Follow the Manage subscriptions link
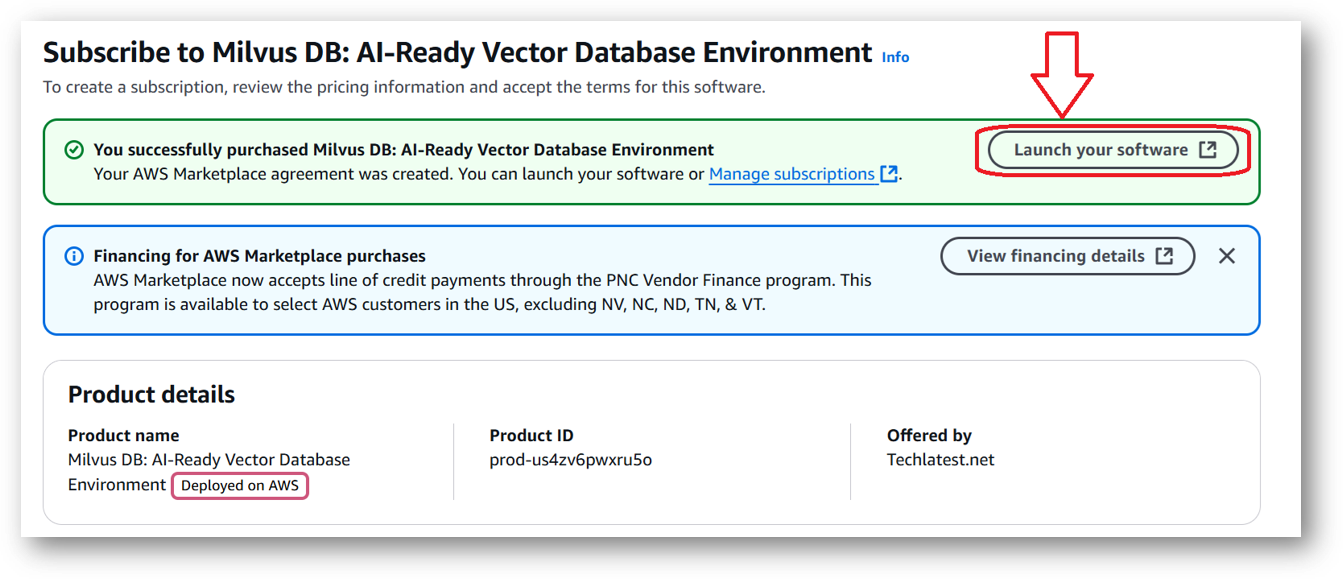The height and width of the screenshot is (579, 1343). [x=792, y=174]
